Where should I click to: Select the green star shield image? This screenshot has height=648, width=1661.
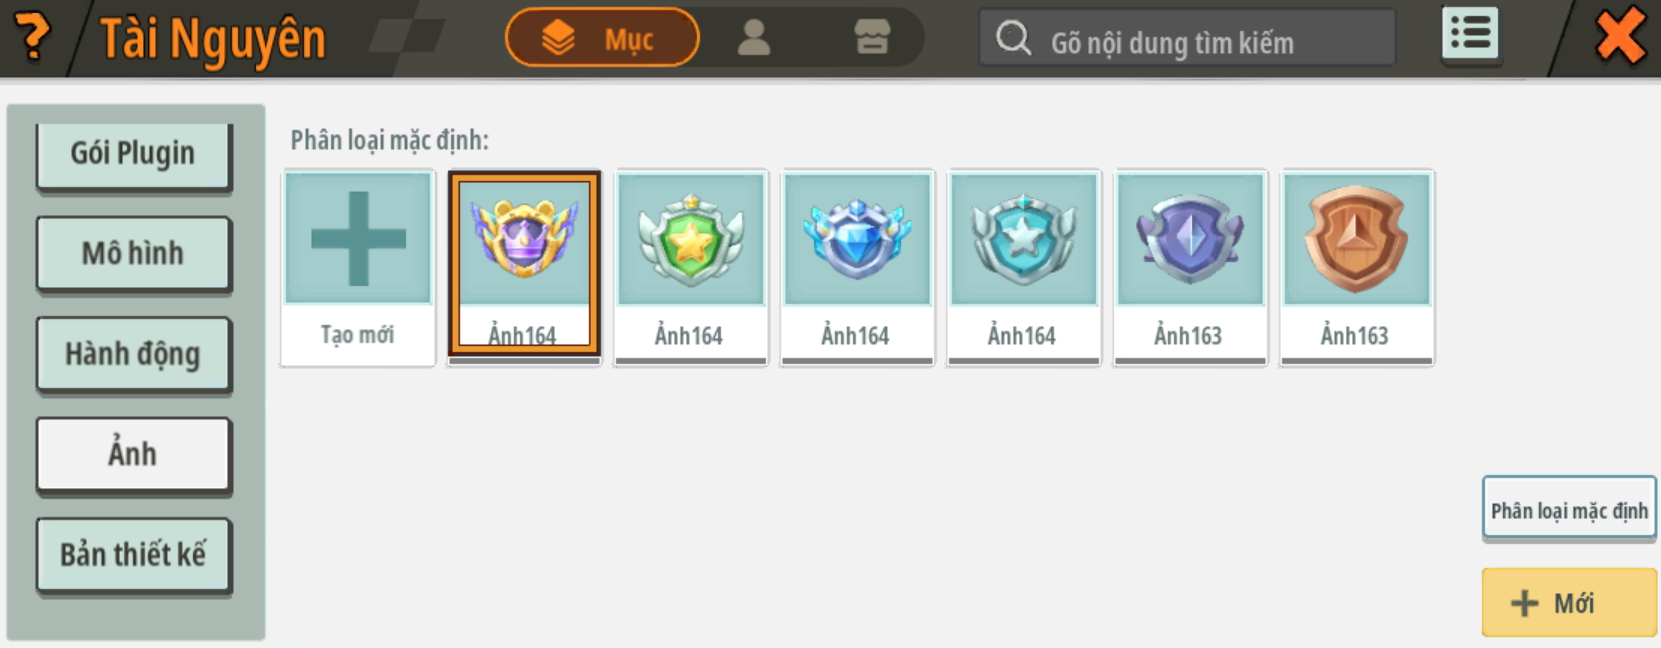(690, 266)
